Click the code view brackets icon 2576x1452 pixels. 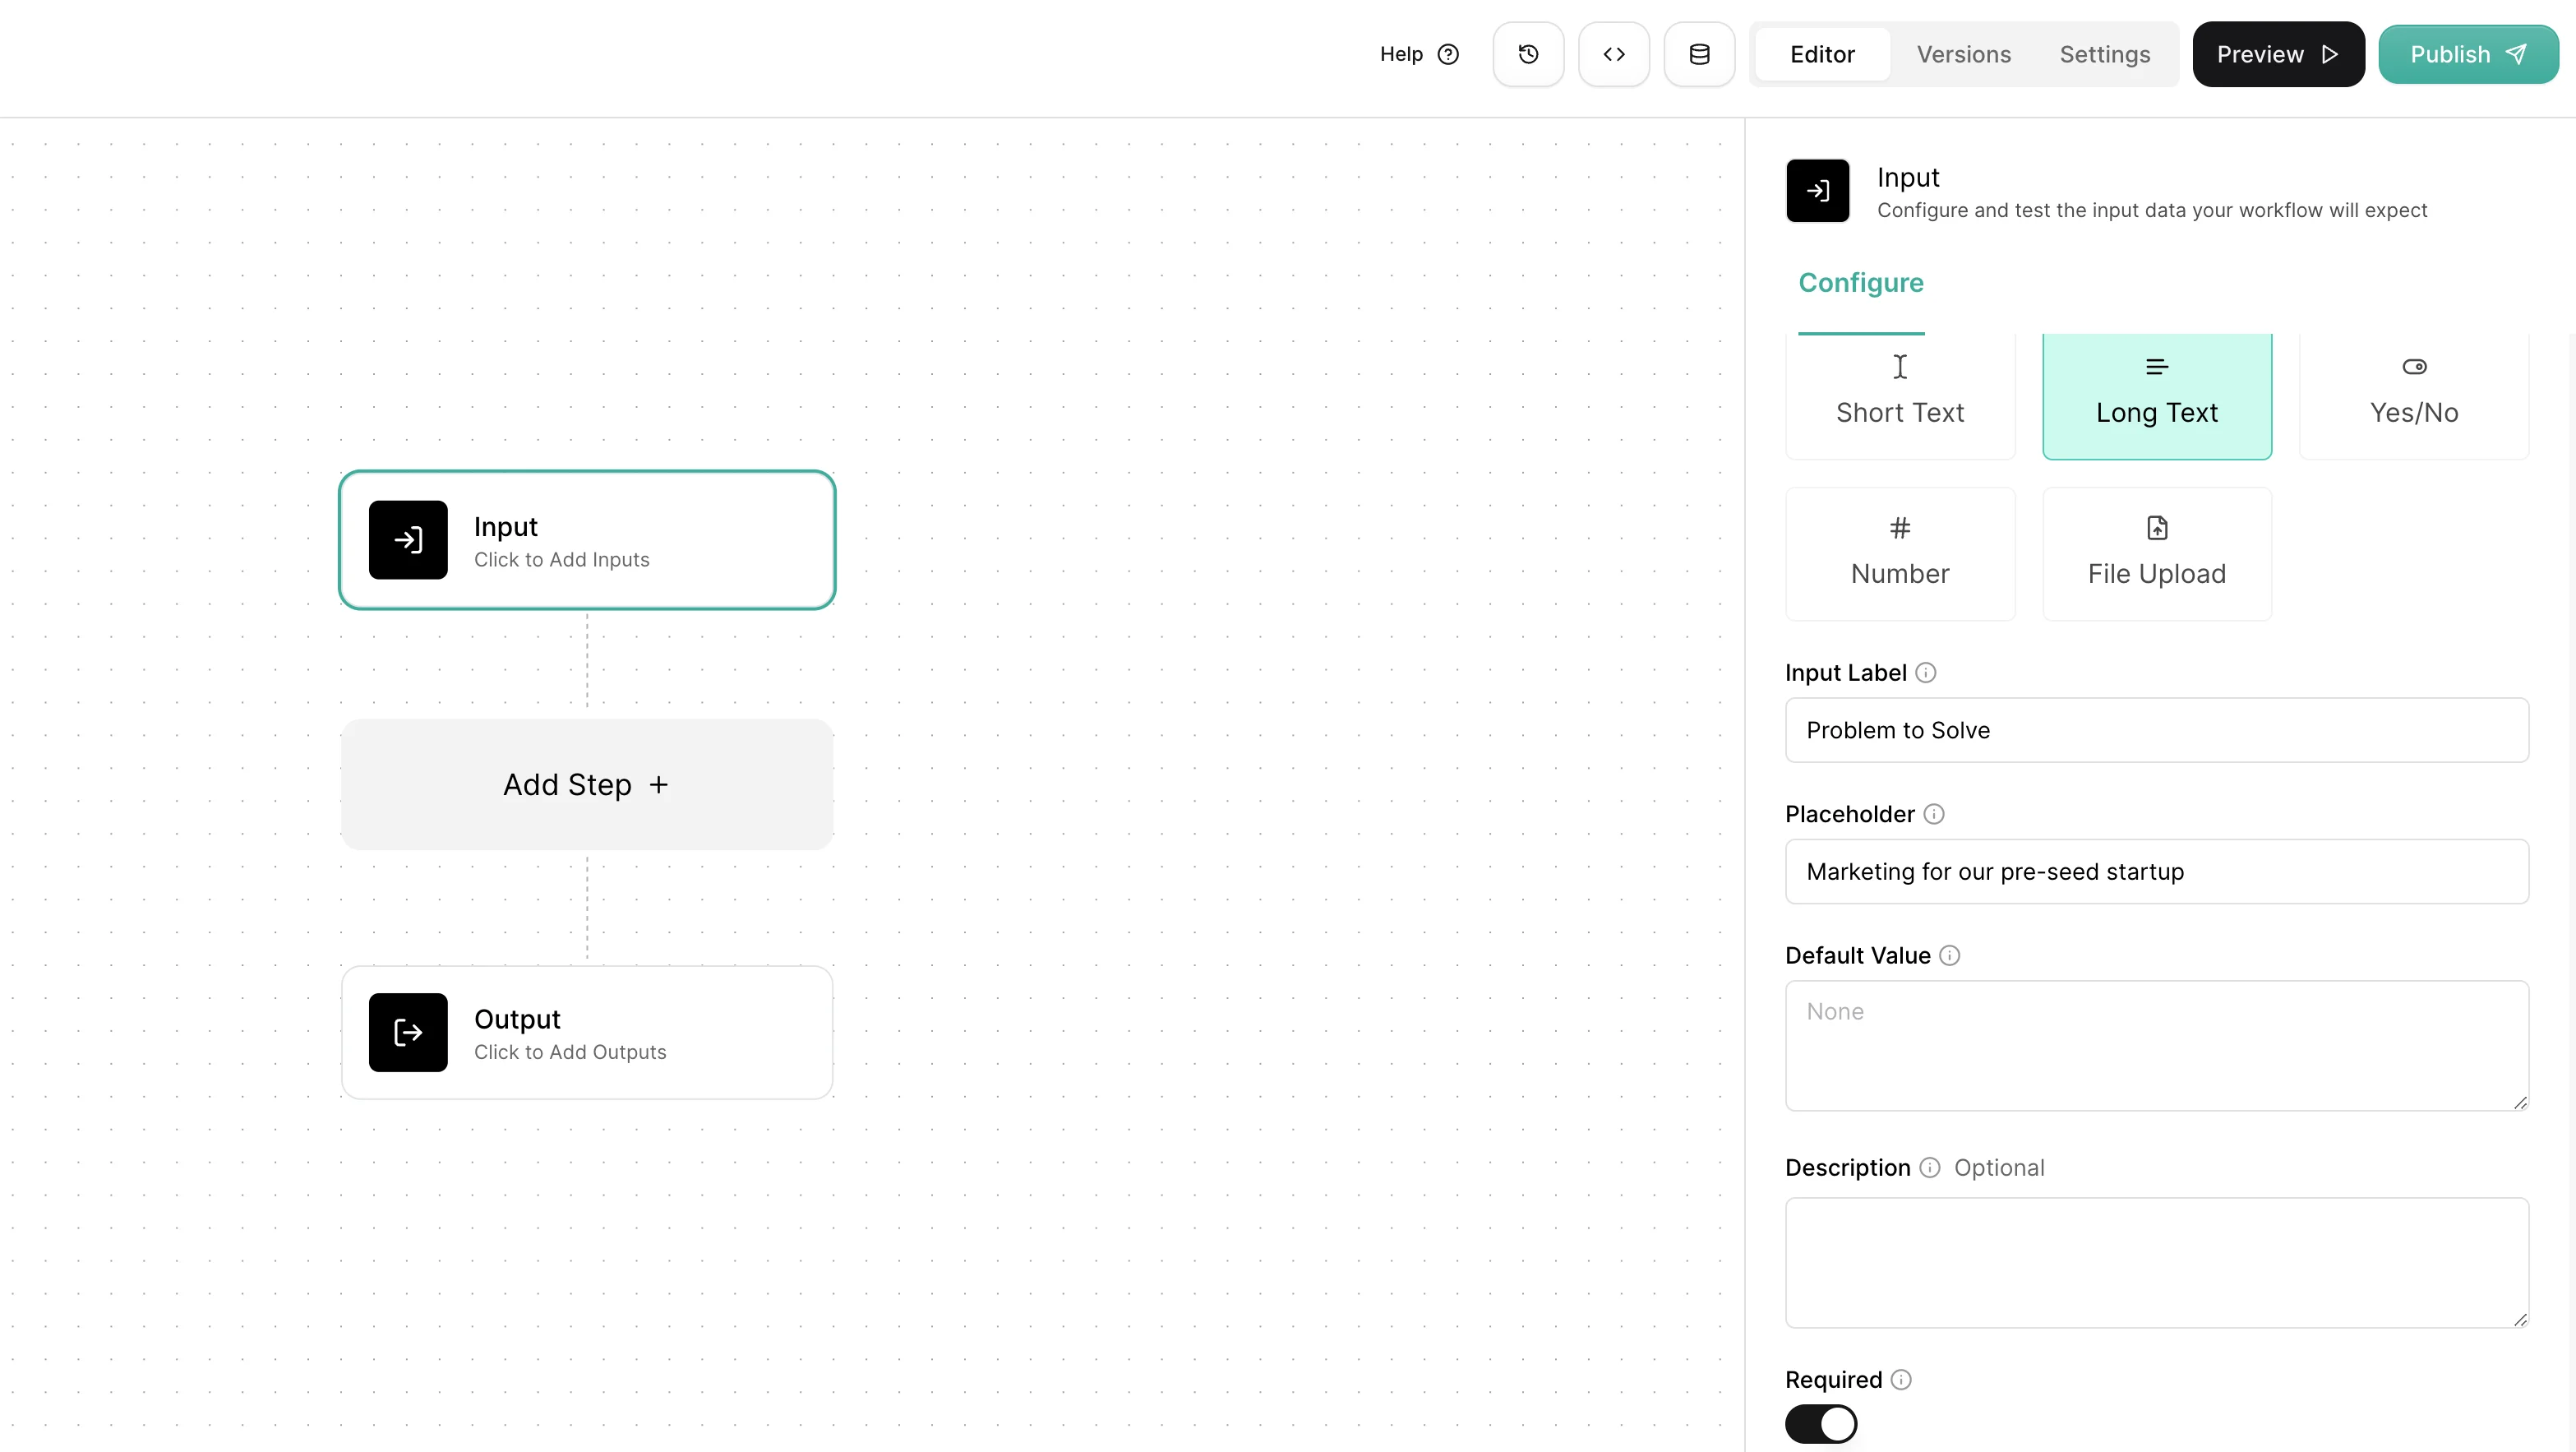pos(1613,54)
